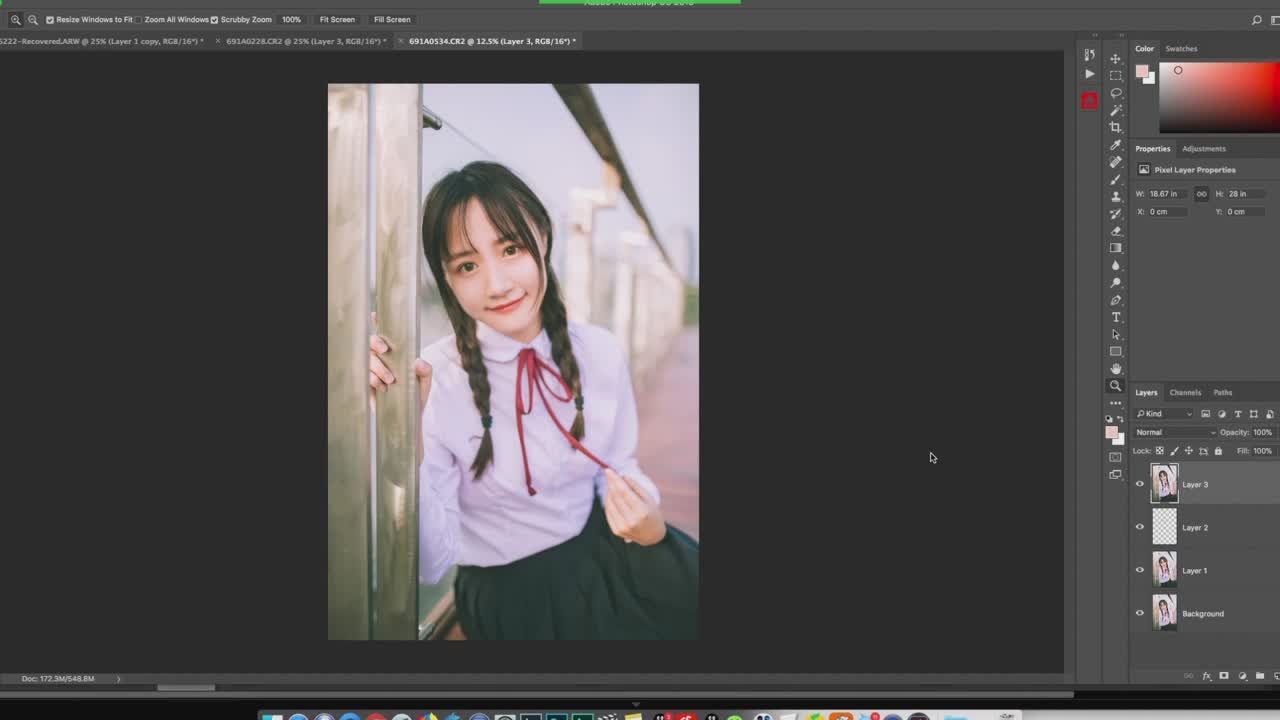Select the Rectangle shape tool
Image resolution: width=1280 pixels, height=720 pixels.
(1116, 352)
